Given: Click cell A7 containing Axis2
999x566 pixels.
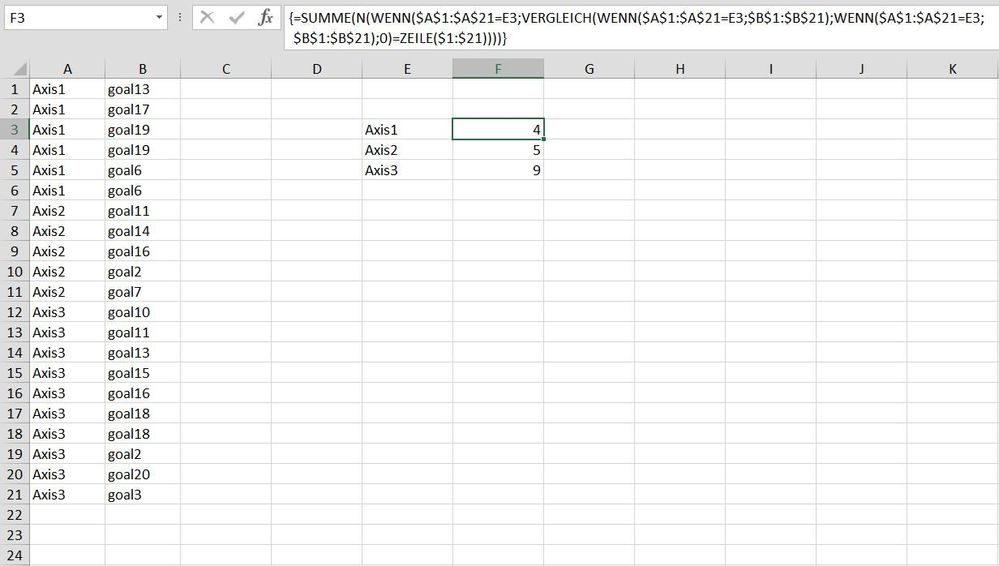Looking at the screenshot, I should click(68, 211).
